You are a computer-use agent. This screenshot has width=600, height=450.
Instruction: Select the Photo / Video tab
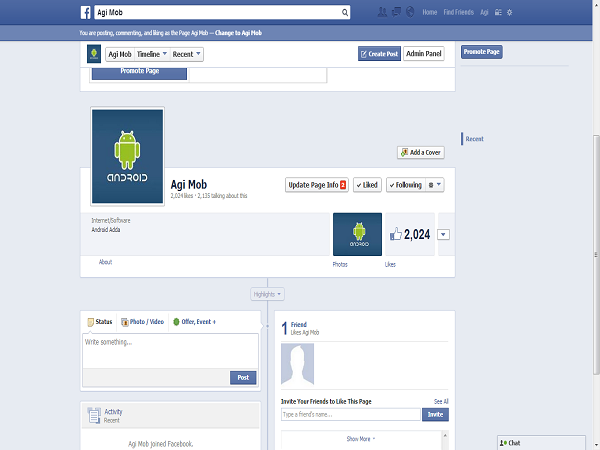click(142, 322)
